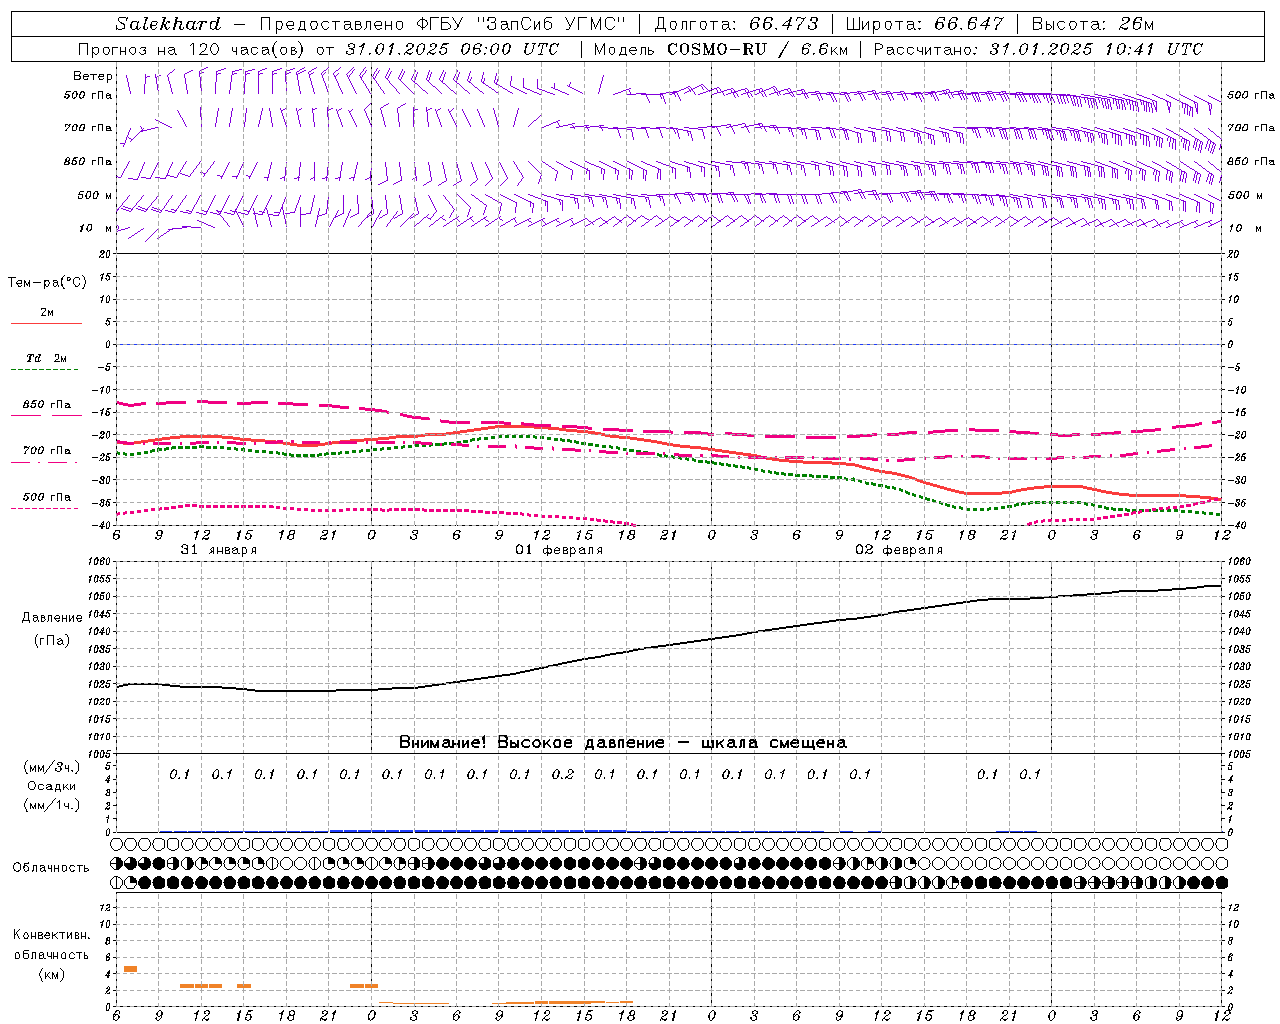The image size is (1280, 1024).
Task: Click the highest orange convective cloud bar
Action: (130, 969)
